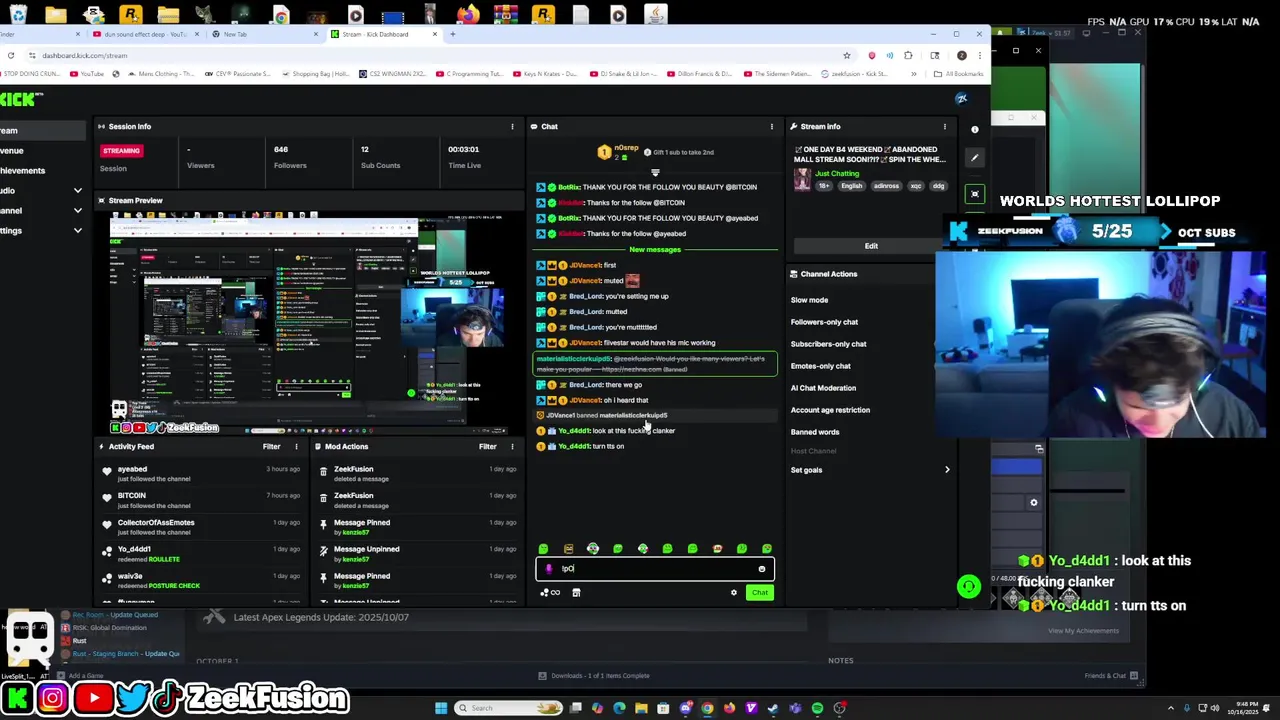This screenshot has width=1280, height=720.
Task: Click Windows taskbar search box
Action: pos(509,708)
